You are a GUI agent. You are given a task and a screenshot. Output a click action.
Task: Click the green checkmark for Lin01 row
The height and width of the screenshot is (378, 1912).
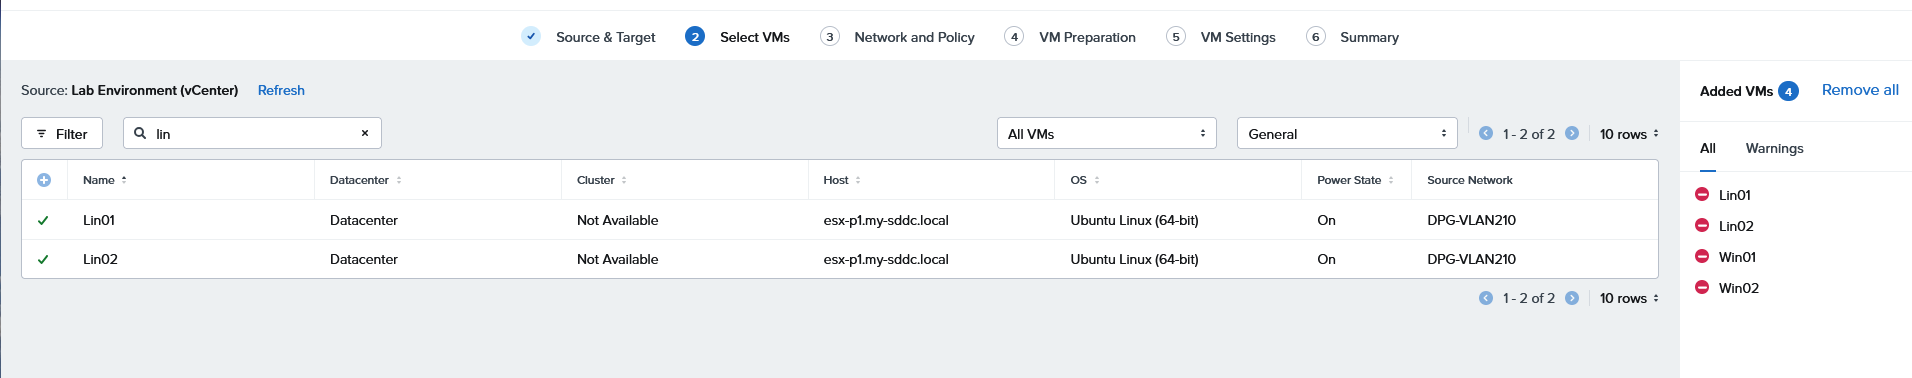43,220
